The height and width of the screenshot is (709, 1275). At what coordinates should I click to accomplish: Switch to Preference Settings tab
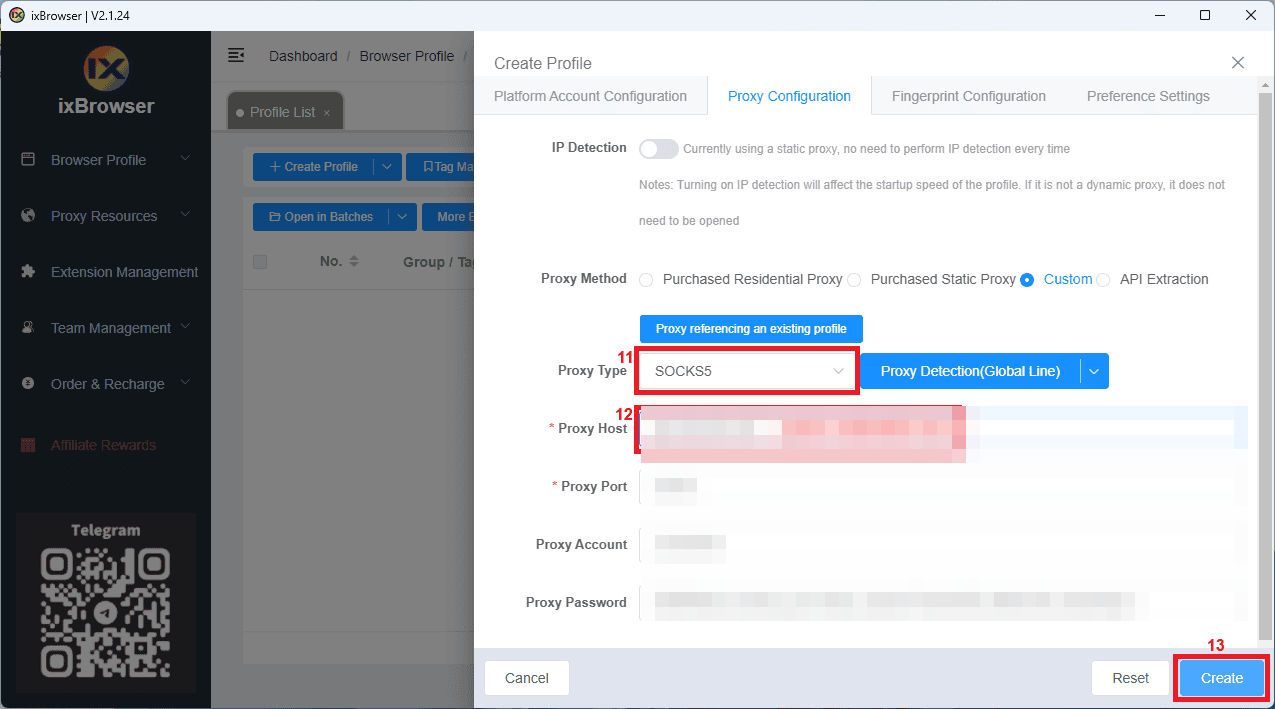pos(1148,96)
